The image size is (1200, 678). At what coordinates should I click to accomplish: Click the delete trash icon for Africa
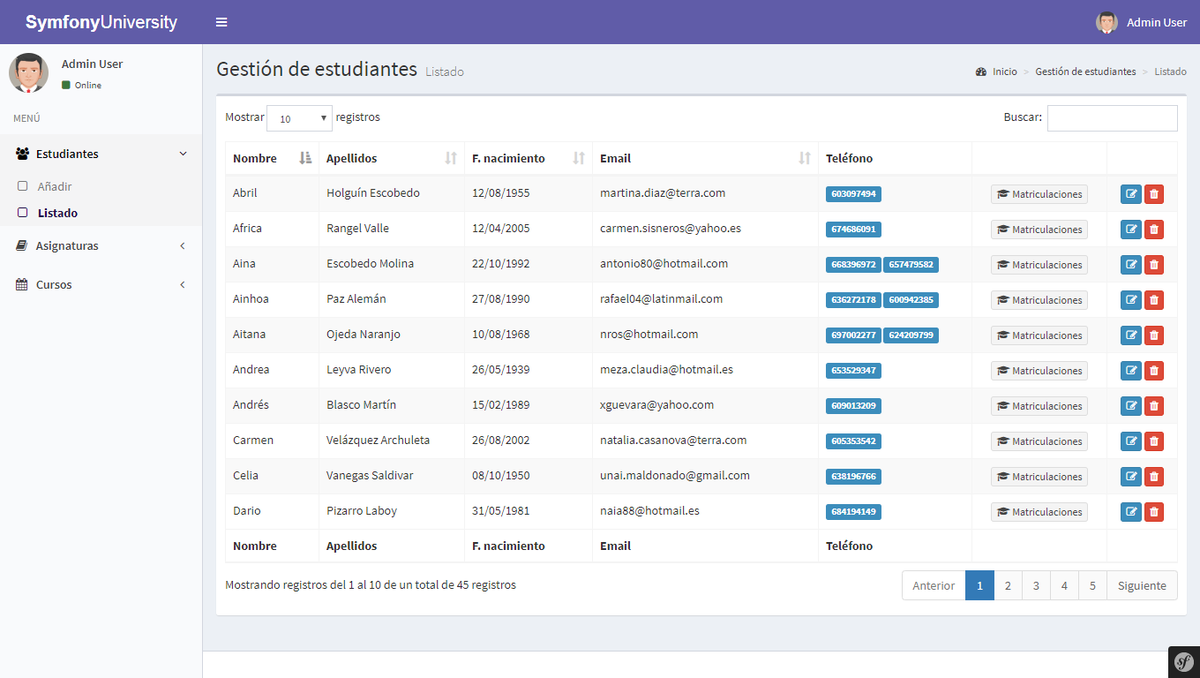coord(1154,229)
